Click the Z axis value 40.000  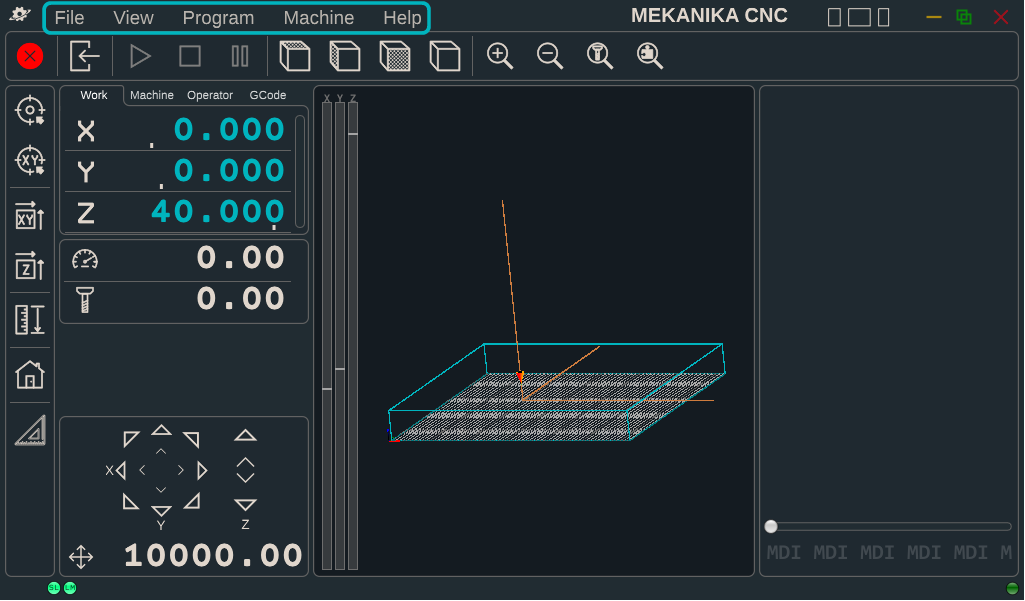pos(218,212)
